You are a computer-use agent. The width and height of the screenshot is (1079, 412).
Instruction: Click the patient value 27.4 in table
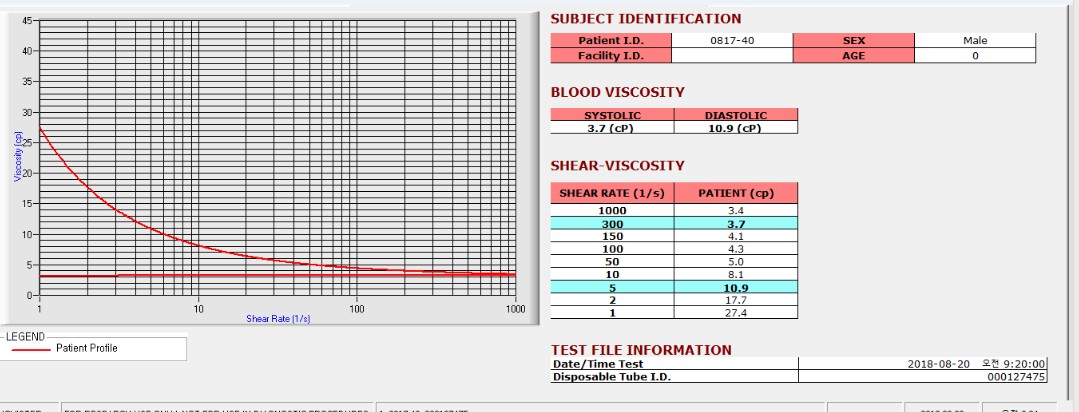736,313
